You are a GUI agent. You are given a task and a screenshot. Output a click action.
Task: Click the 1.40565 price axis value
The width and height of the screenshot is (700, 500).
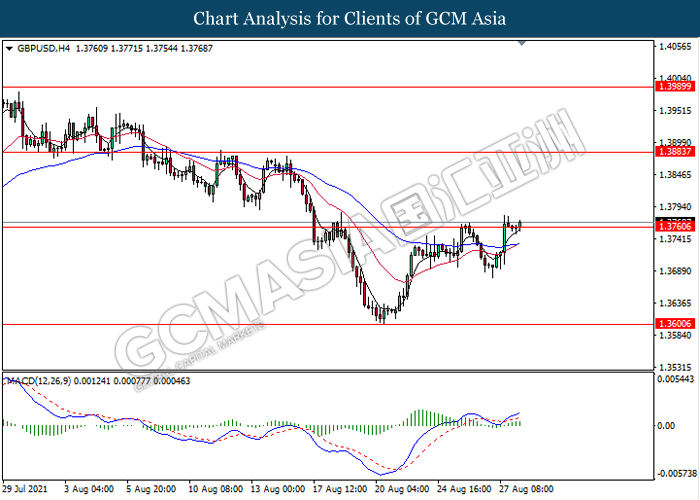pyautogui.click(x=673, y=47)
